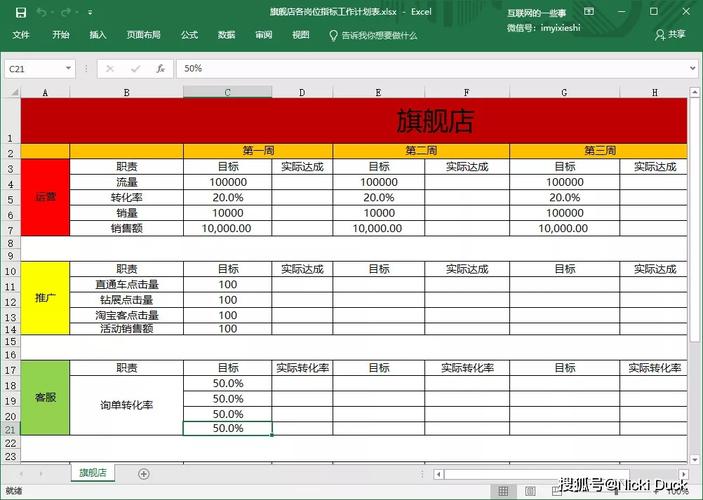The image size is (703, 500).
Task: Click the 旗舰店 title cell
Action: point(354,121)
